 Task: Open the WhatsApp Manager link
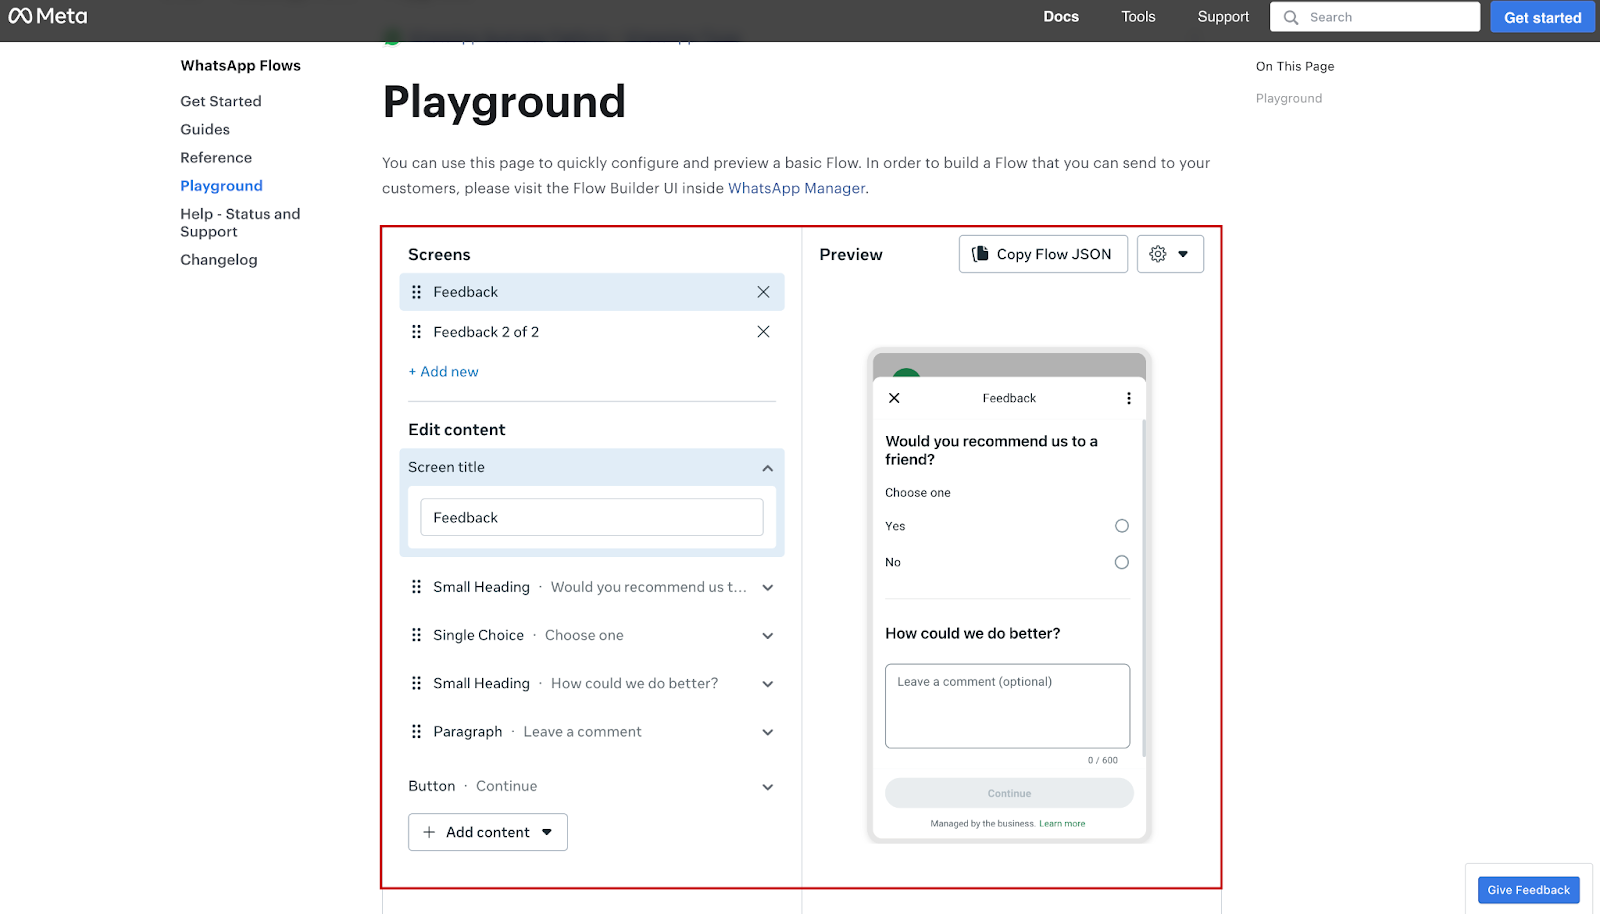(796, 188)
